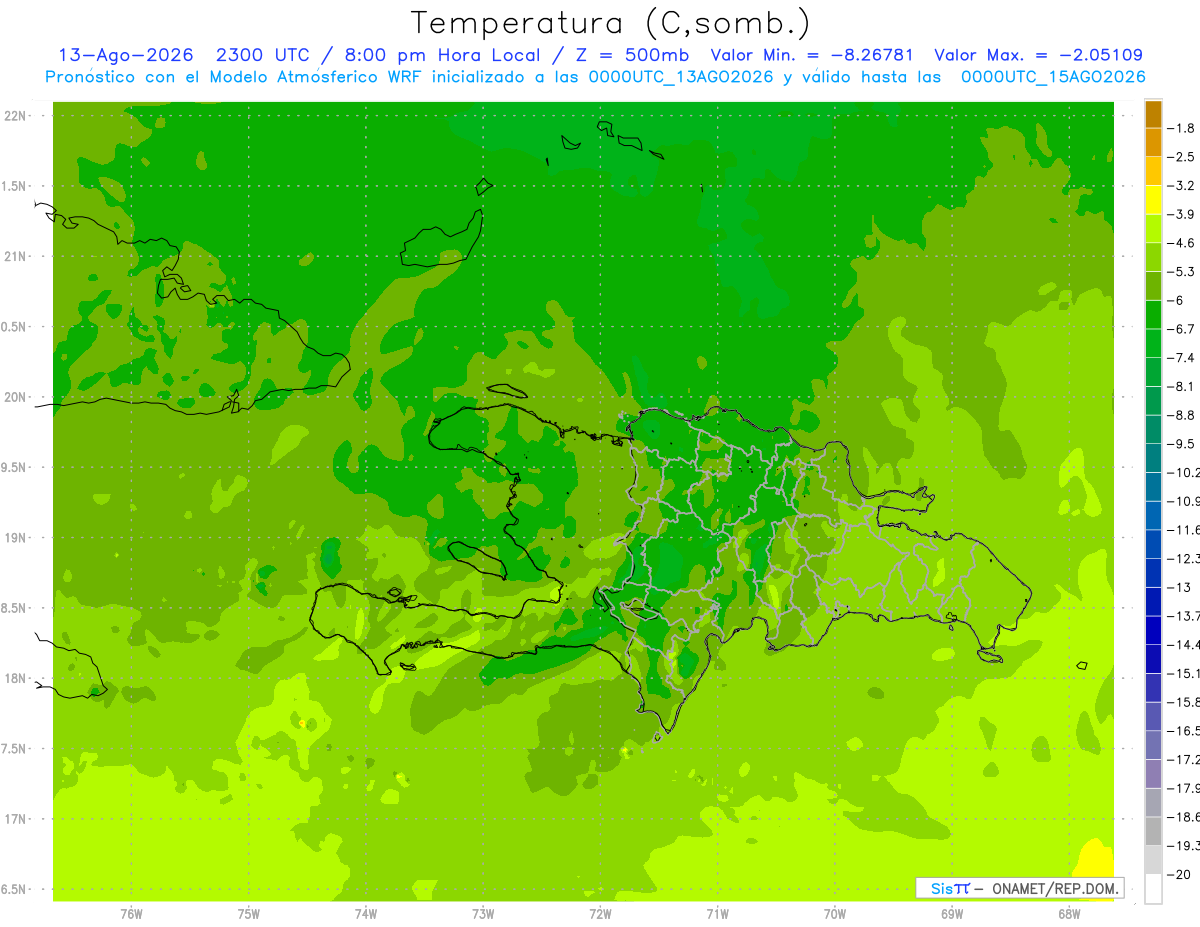Click the 'Temperatura (C,somb.)' chart title
The height and width of the screenshot is (927, 1200).
(x=611, y=23)
